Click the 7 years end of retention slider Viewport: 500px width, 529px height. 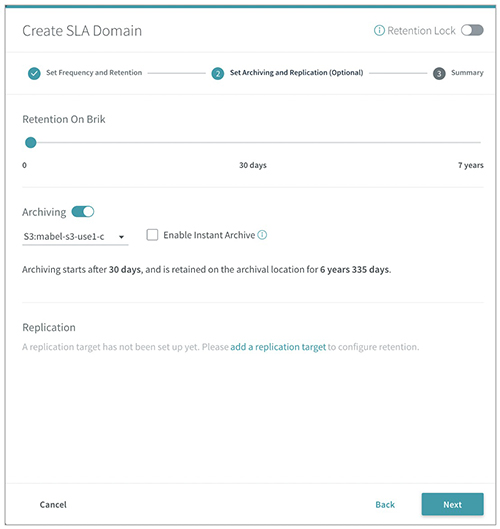479,142
